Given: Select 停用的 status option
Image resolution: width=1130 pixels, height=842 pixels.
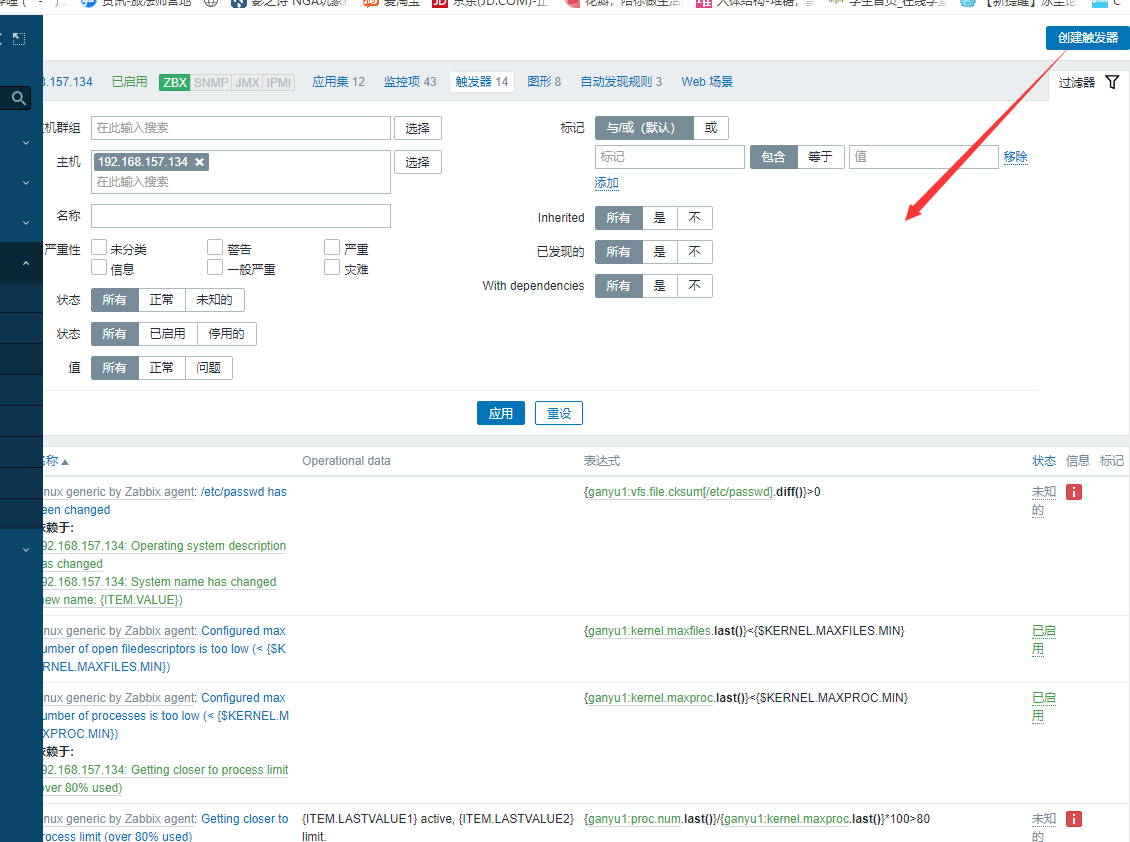Looking at the screenshot, I should click(226, 334).
